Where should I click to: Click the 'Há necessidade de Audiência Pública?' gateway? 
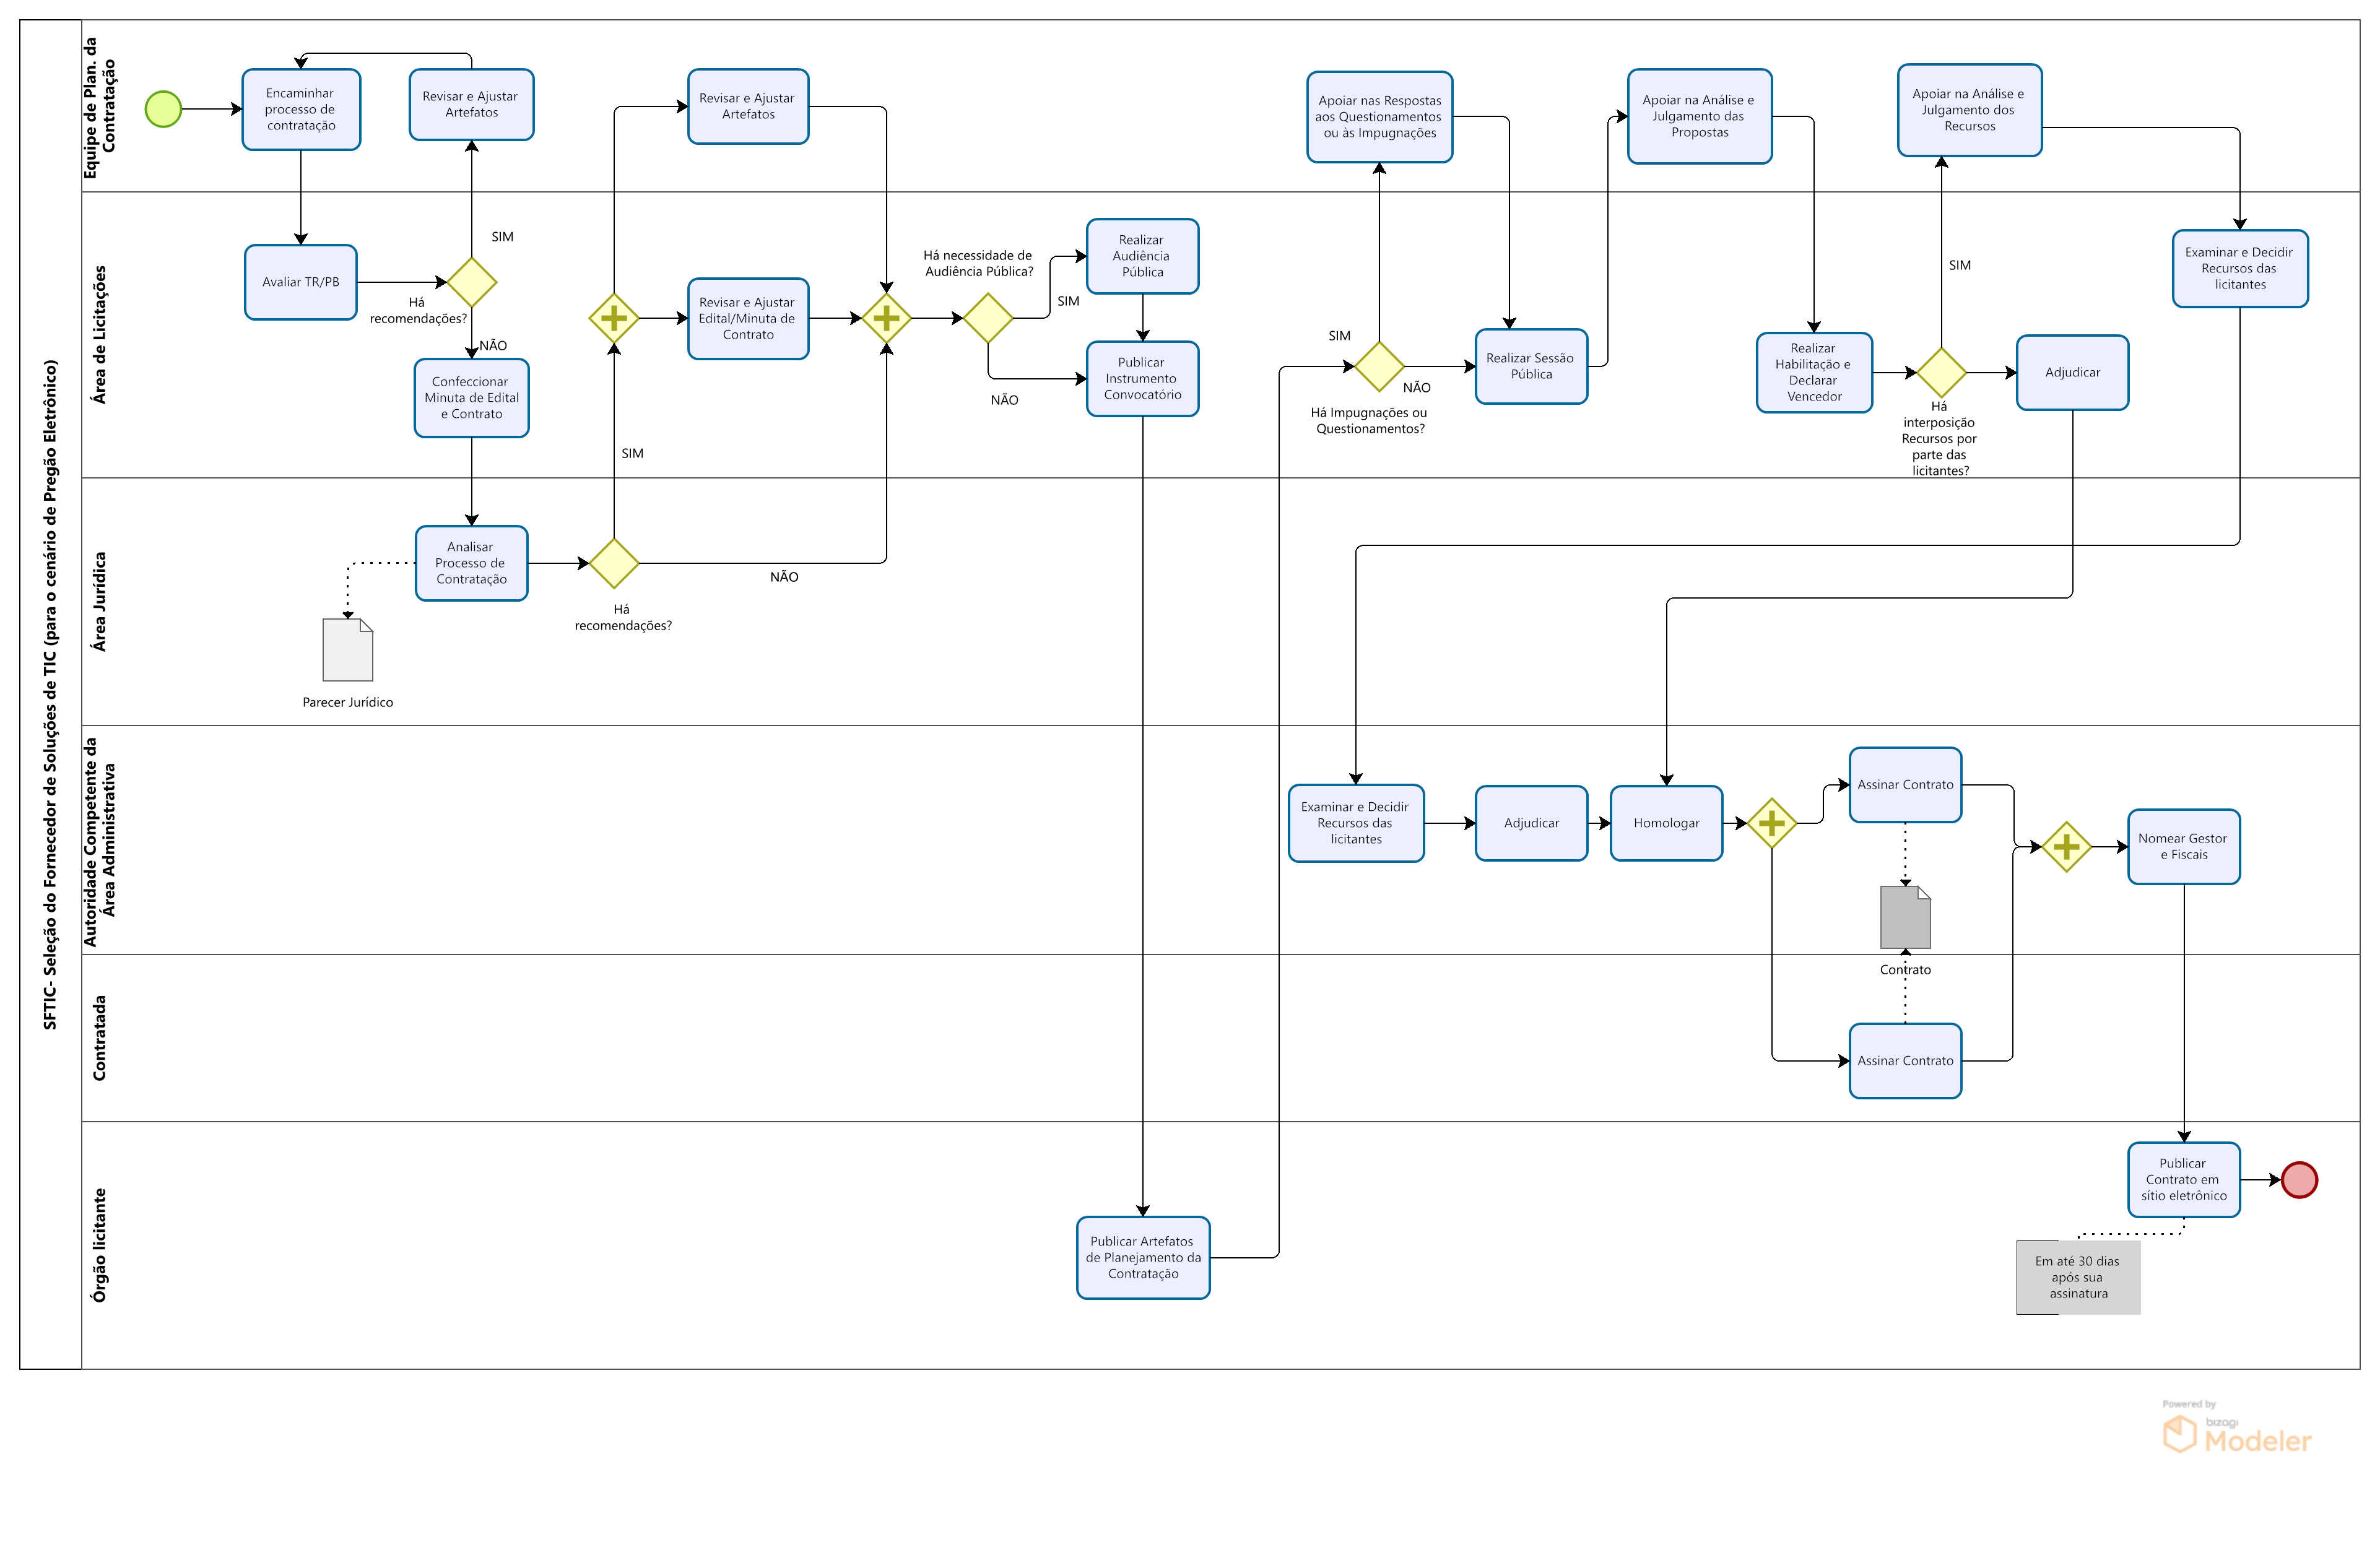click(x=988, y=318)
